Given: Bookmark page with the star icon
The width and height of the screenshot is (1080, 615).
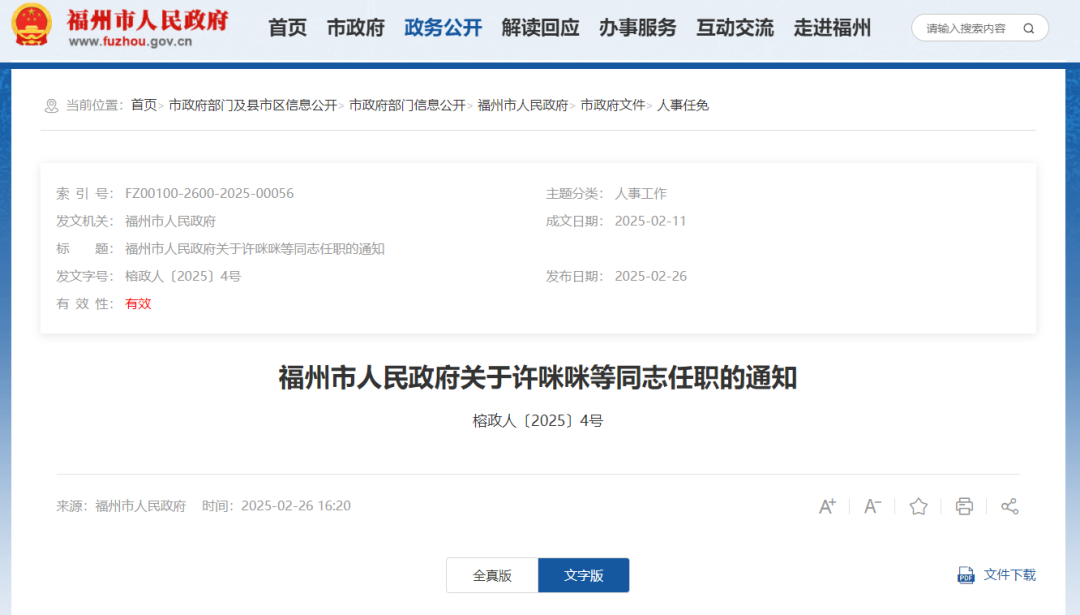Looking at the screenshot, I should pos(918,506).
